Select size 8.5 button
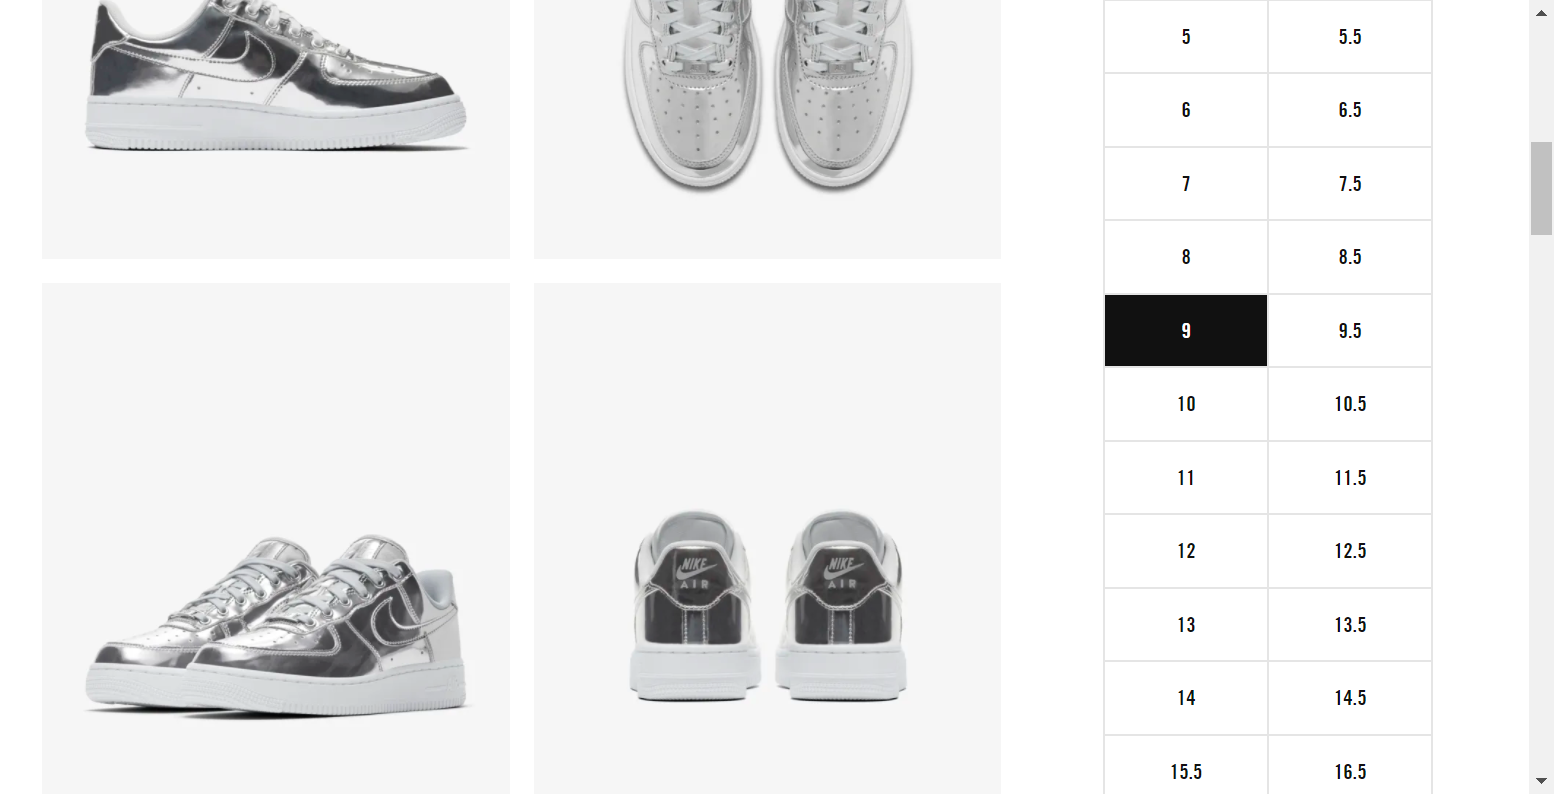 pyautogui.click(x=1350, y=257)
